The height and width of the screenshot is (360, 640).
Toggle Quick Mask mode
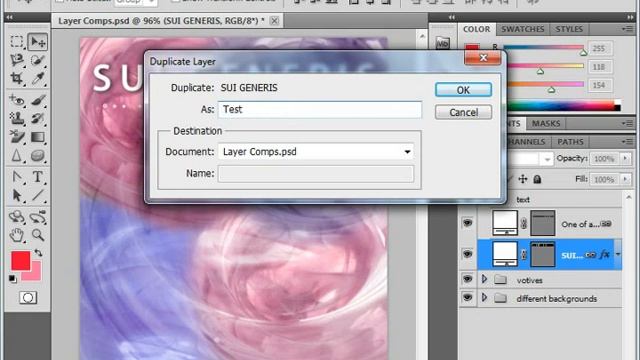(x=28, y=298)
